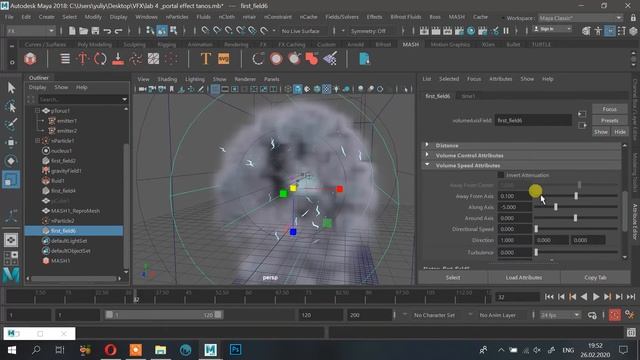Click the Presets button
Image resolution: width=640 pixels, height=360 pixels.
(x=610, y=120)
